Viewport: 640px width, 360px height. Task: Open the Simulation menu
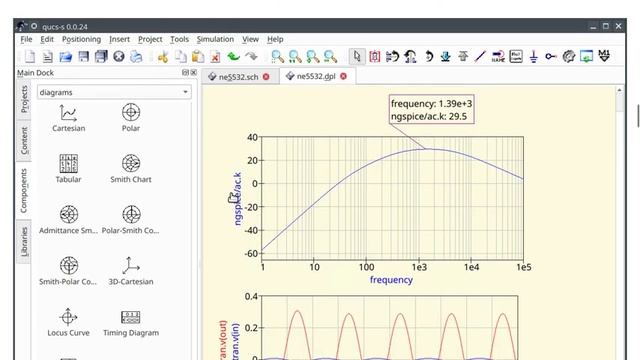coord(215,39)
